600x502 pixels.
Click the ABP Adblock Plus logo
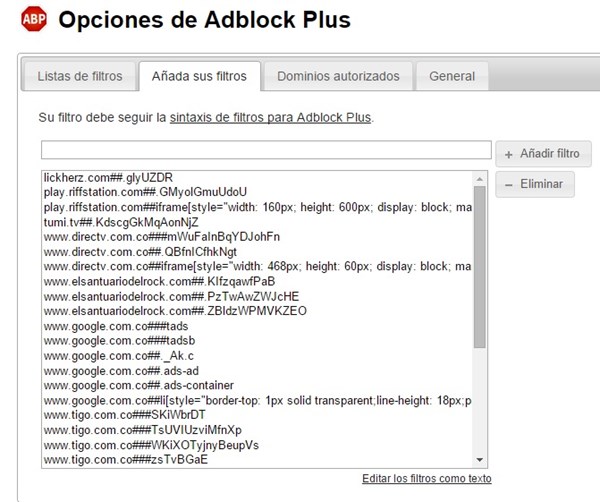coord(34,18)
